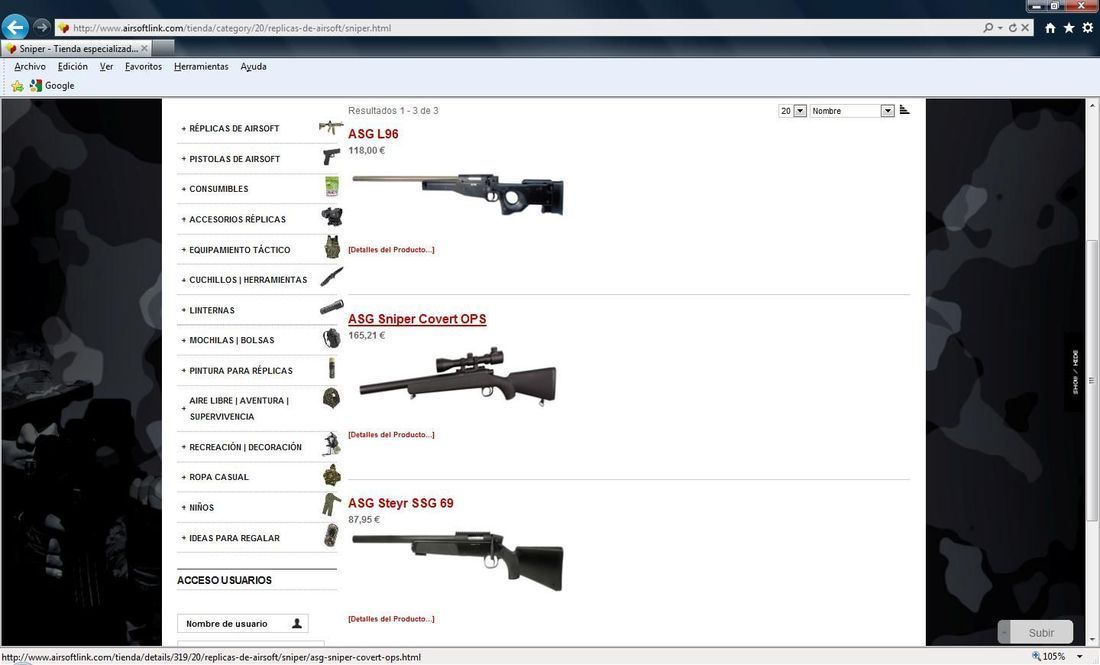1100x665 pixels.
Task: Click the browser Forward arrow button
Action: tap(41, 27)
